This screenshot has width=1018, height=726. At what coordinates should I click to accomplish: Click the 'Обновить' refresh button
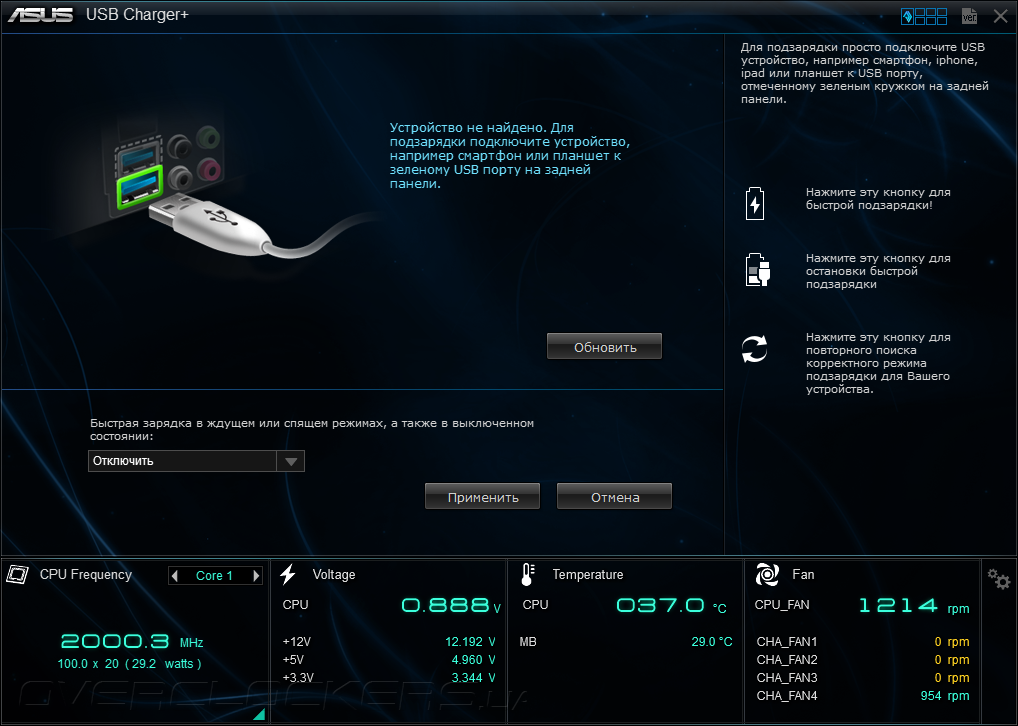(604, 347)
